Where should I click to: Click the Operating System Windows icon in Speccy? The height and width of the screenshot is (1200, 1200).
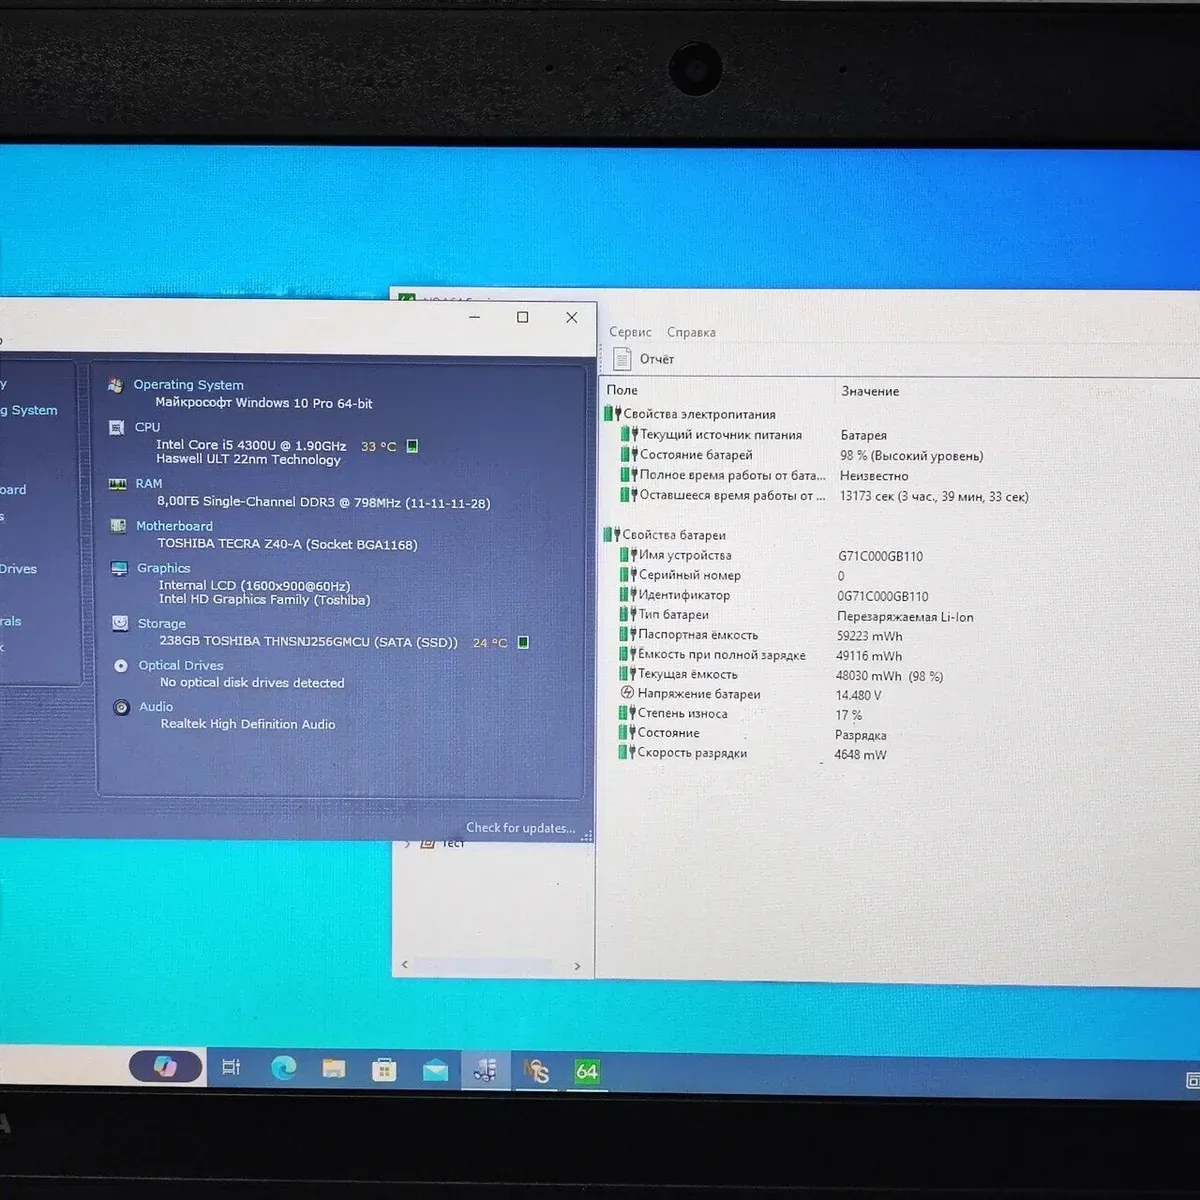coord(116,385)
